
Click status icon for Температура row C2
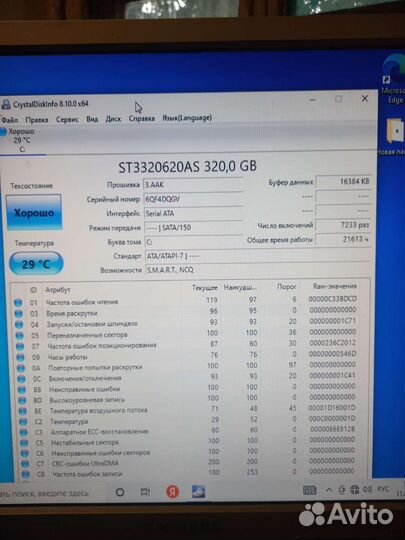(x=23, y=422)
